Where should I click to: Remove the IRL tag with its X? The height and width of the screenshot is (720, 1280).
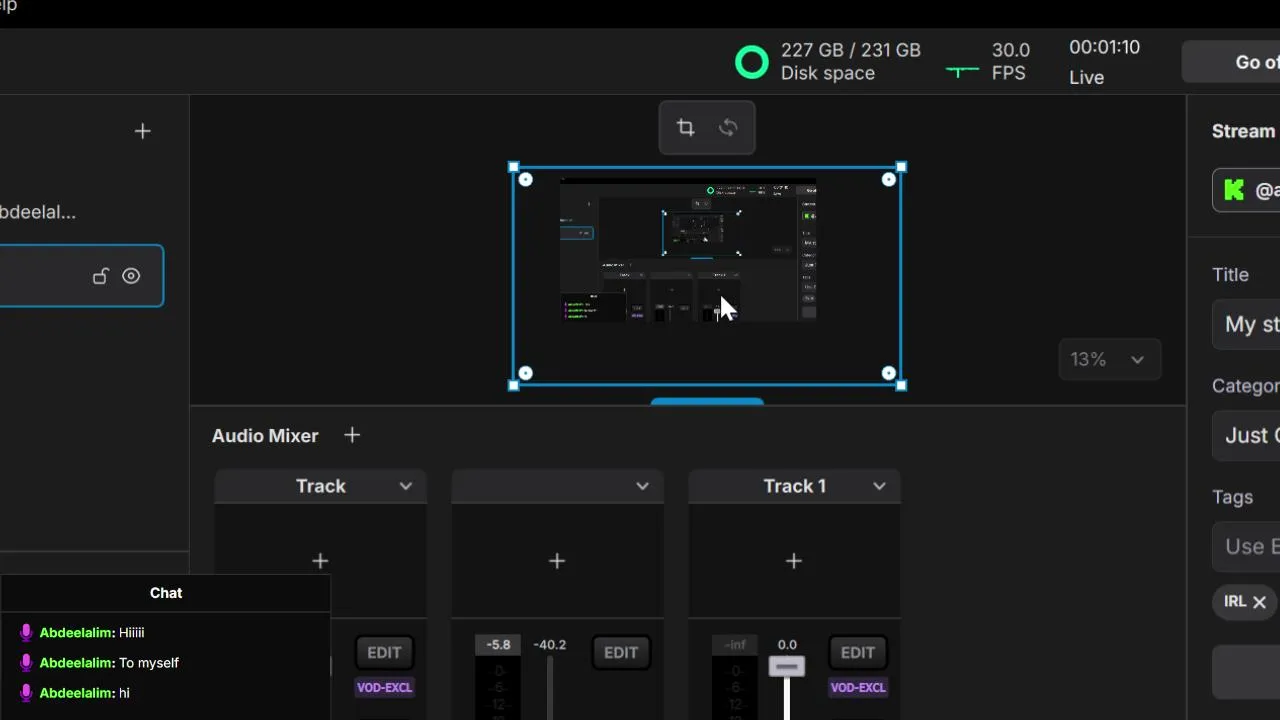[1259, 602]
